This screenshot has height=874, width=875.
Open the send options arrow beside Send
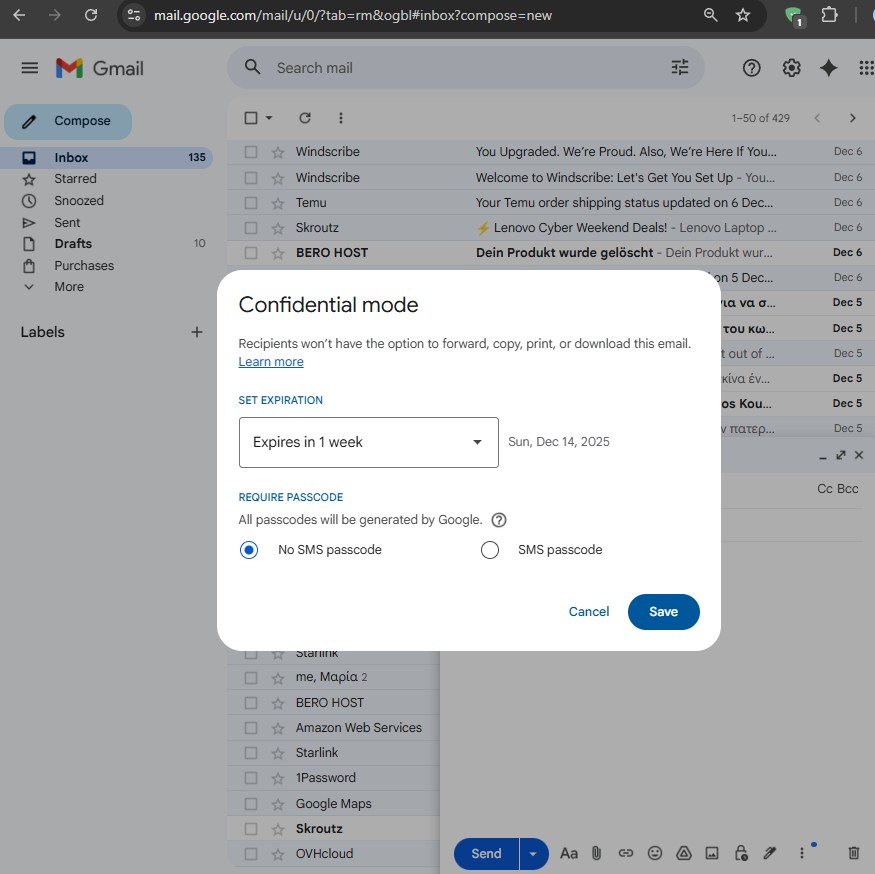(533, 853)
